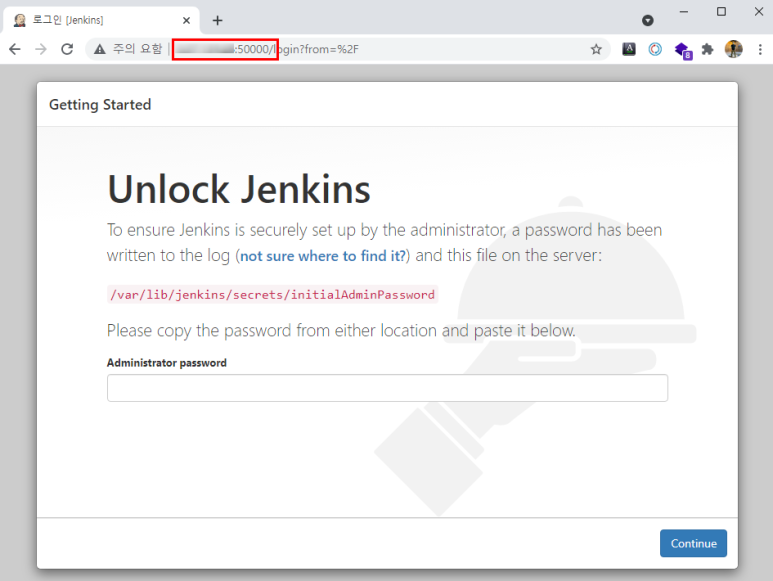Bookmark this page with the star icon
The image size is (773, 581).
click(596, 49)
